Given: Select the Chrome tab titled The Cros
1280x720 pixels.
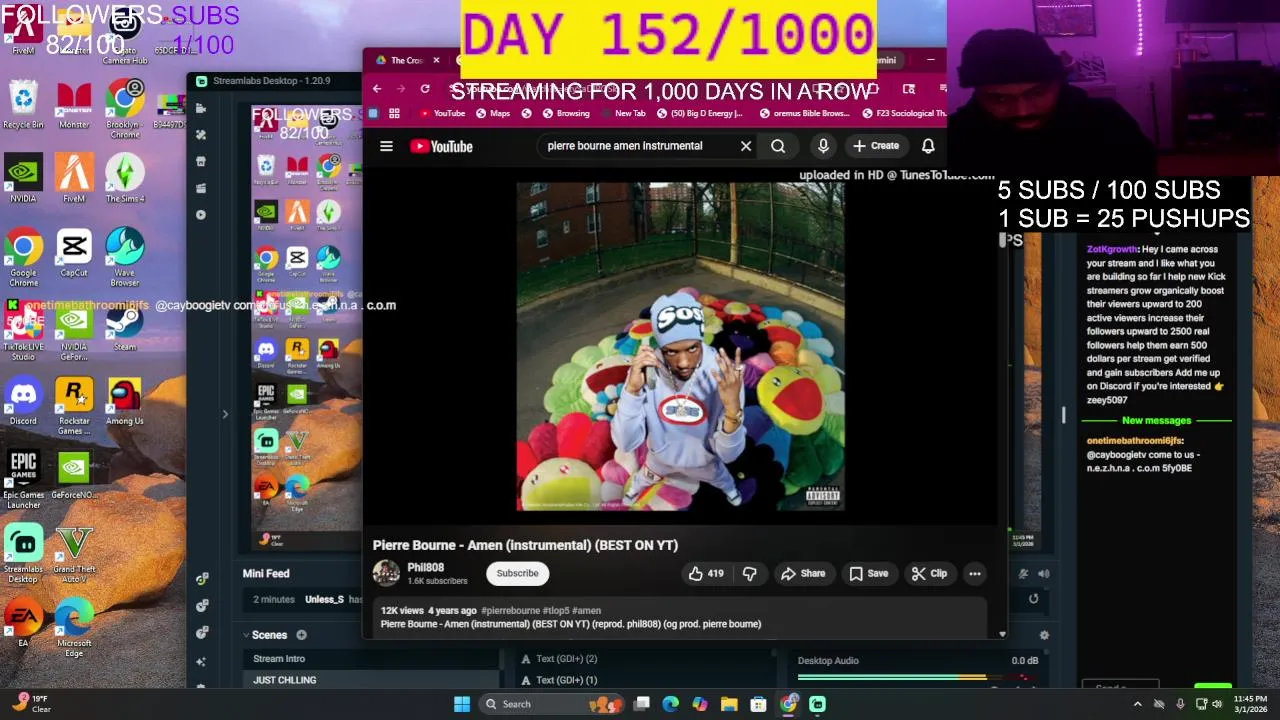Looking at the screenshot, I should [405, 60].
